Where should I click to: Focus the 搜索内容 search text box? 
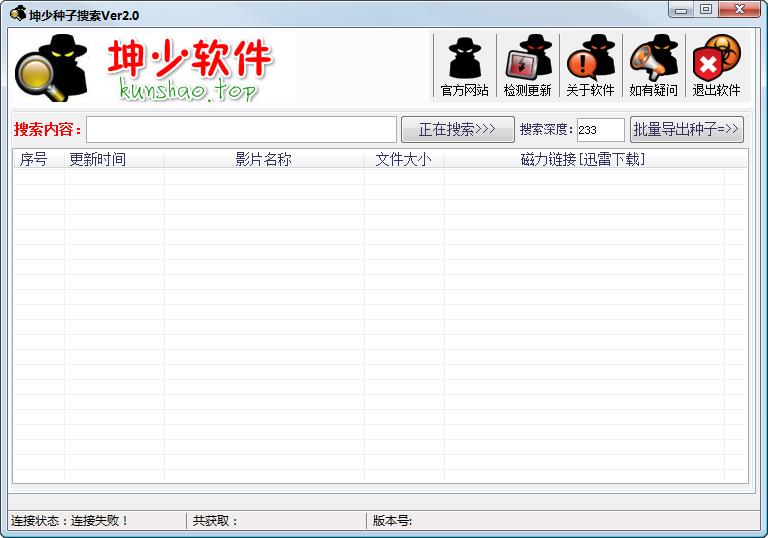coord(241,130)
